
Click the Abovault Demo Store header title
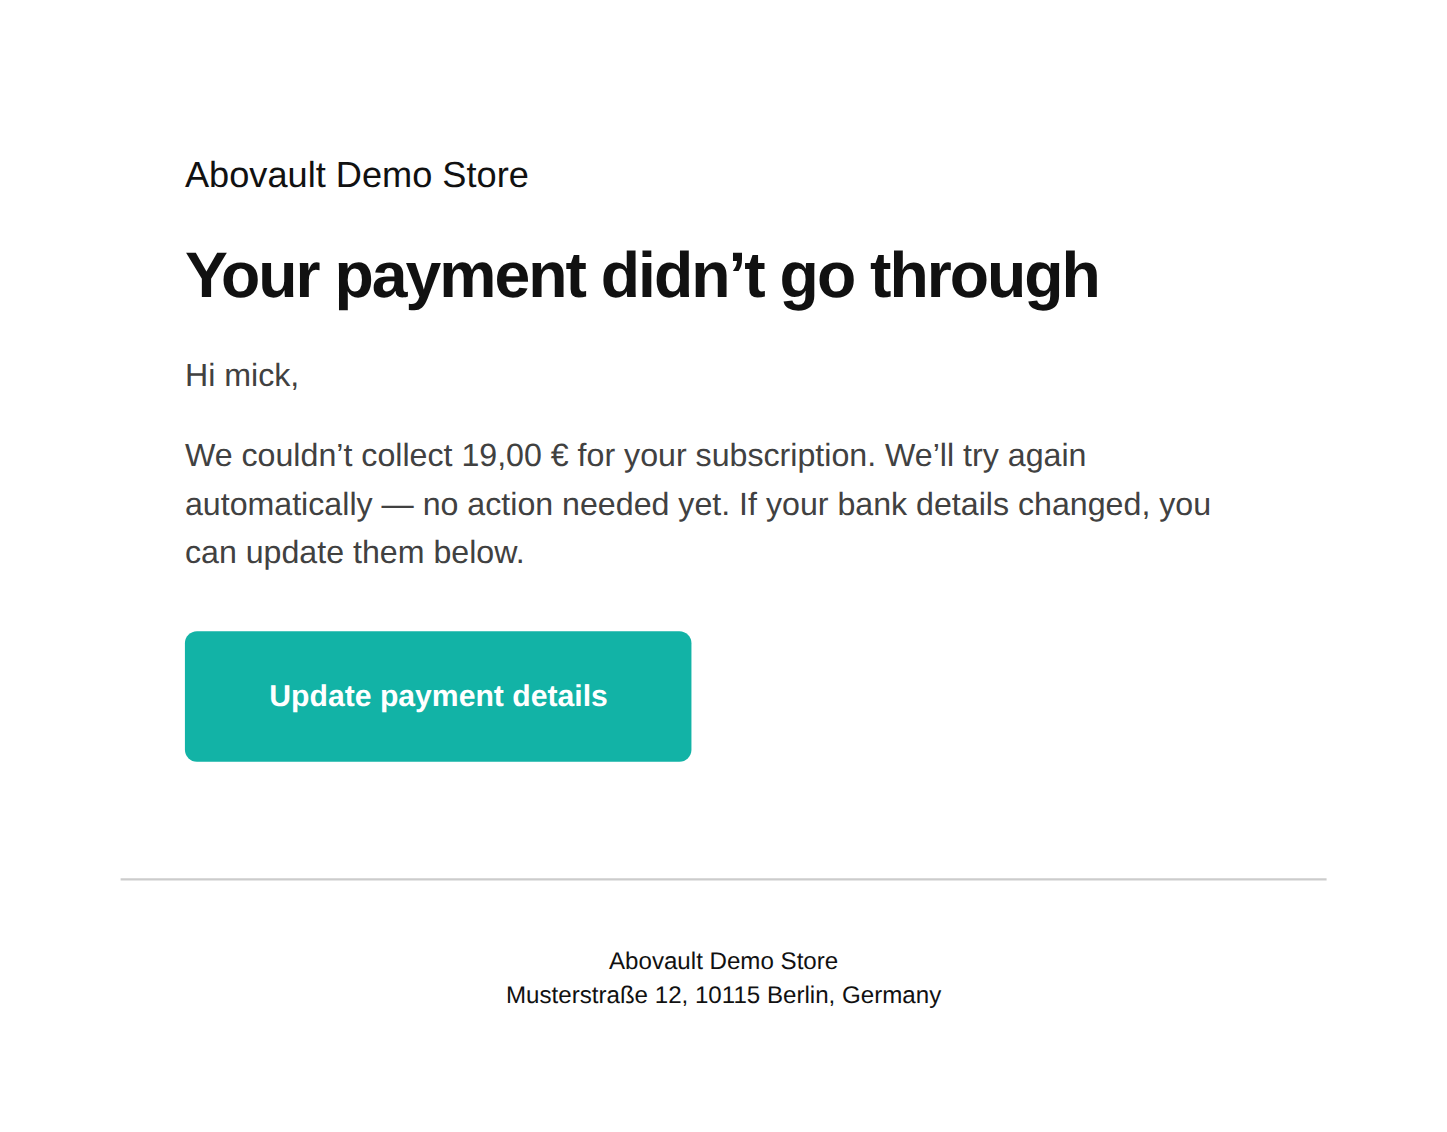click(x=356, y=175)
